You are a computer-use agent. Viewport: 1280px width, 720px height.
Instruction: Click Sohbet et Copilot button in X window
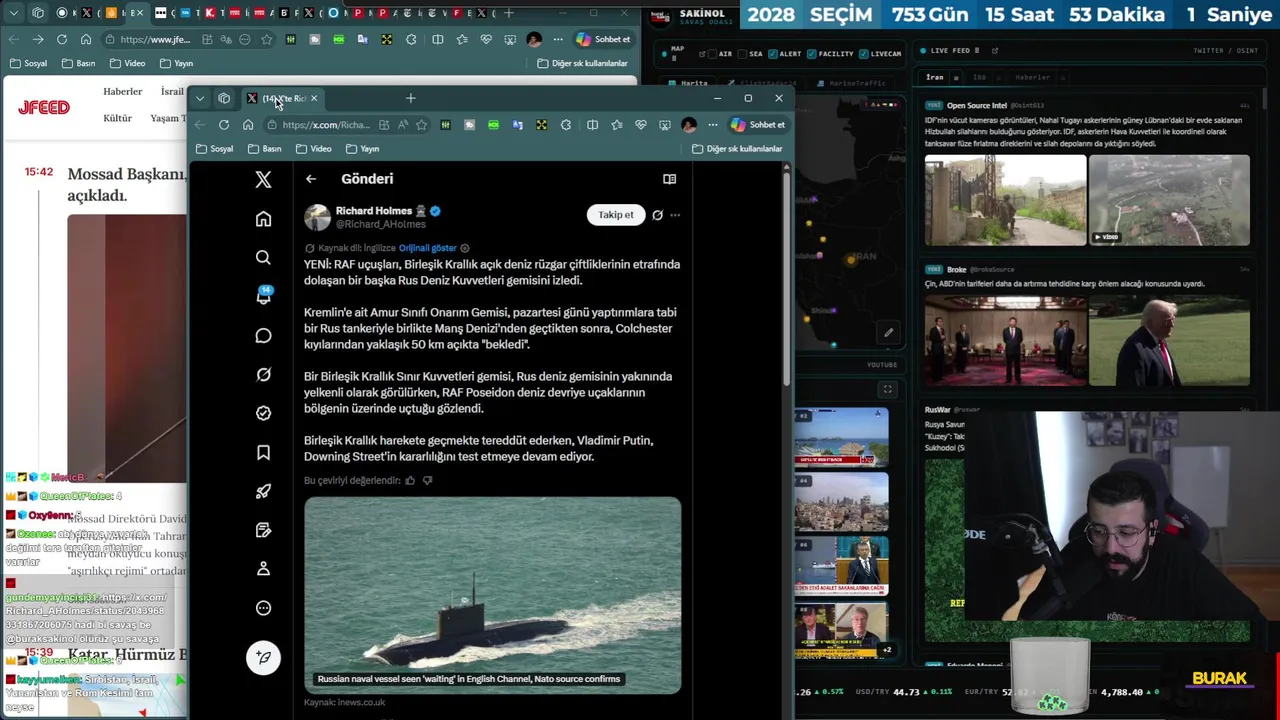click(x=758, y=125)
